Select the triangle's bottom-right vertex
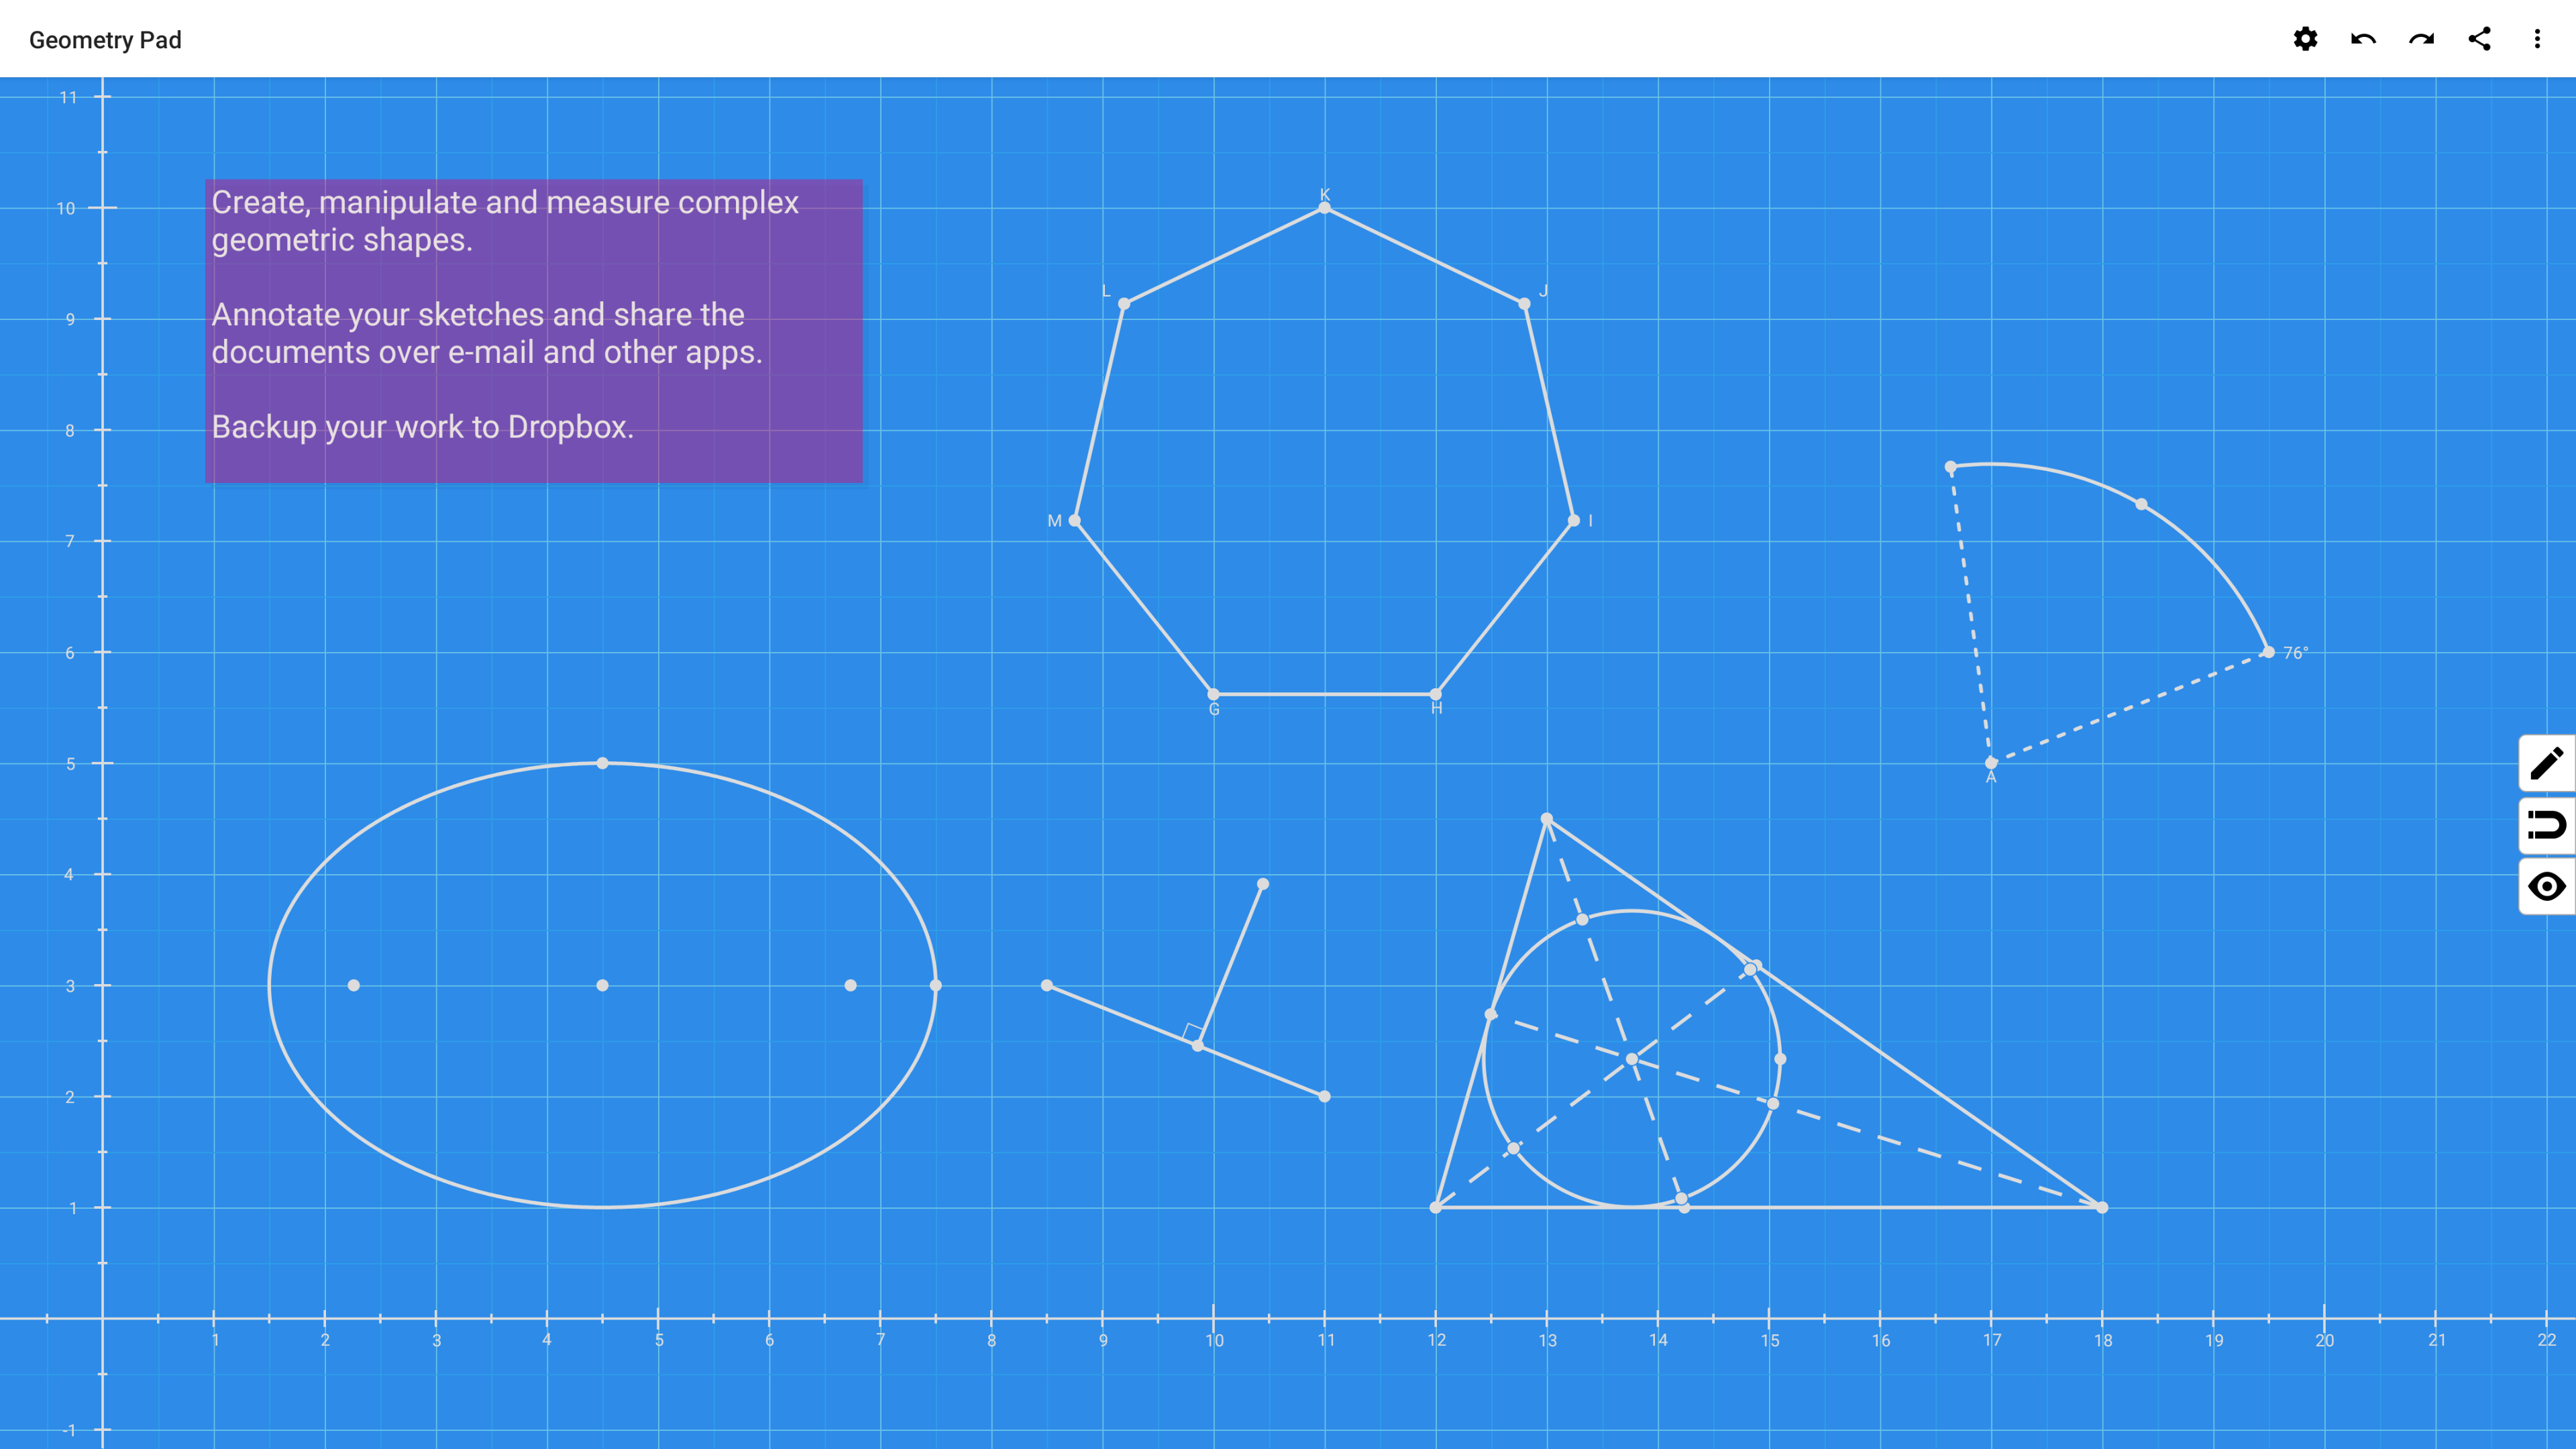The width and height of the screenshot is (2576, 1449). coord(2102,1207)
